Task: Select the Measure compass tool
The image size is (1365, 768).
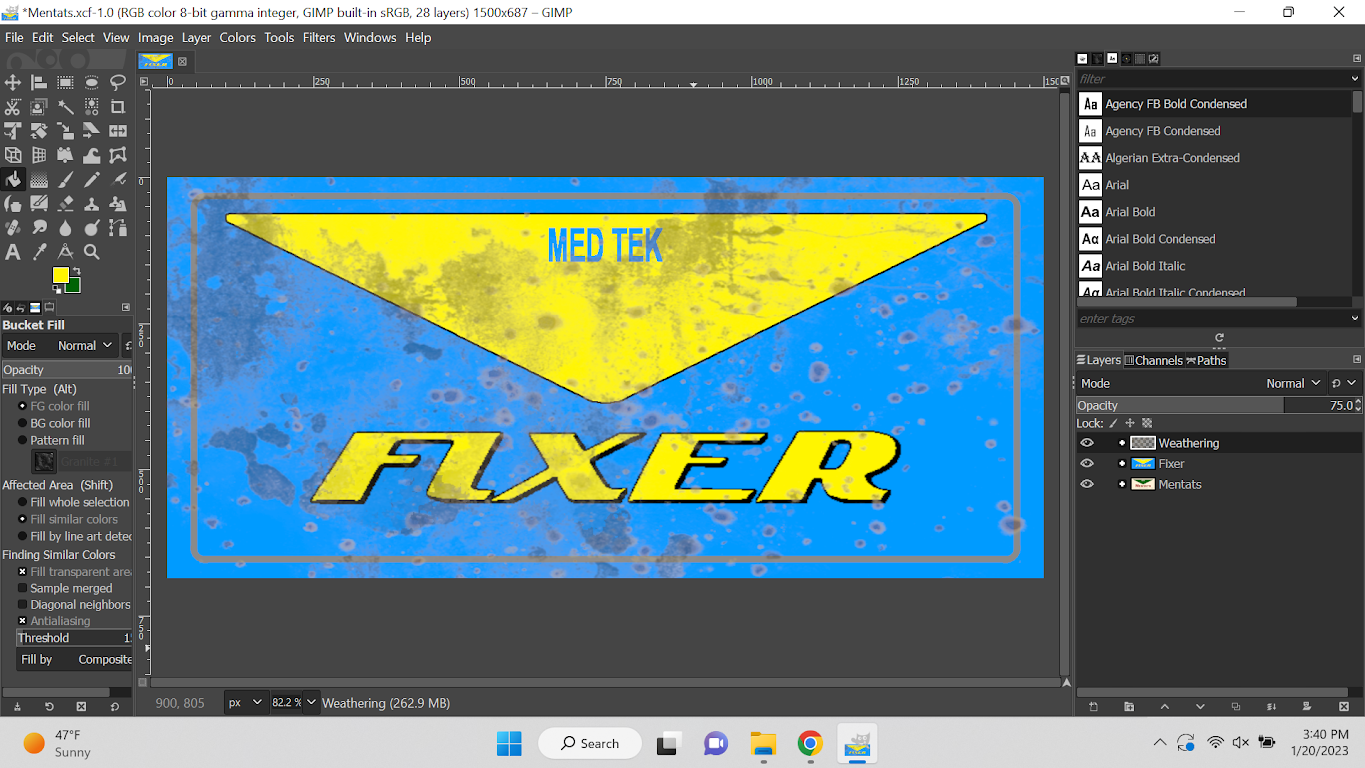Action: tap(65, 252)
